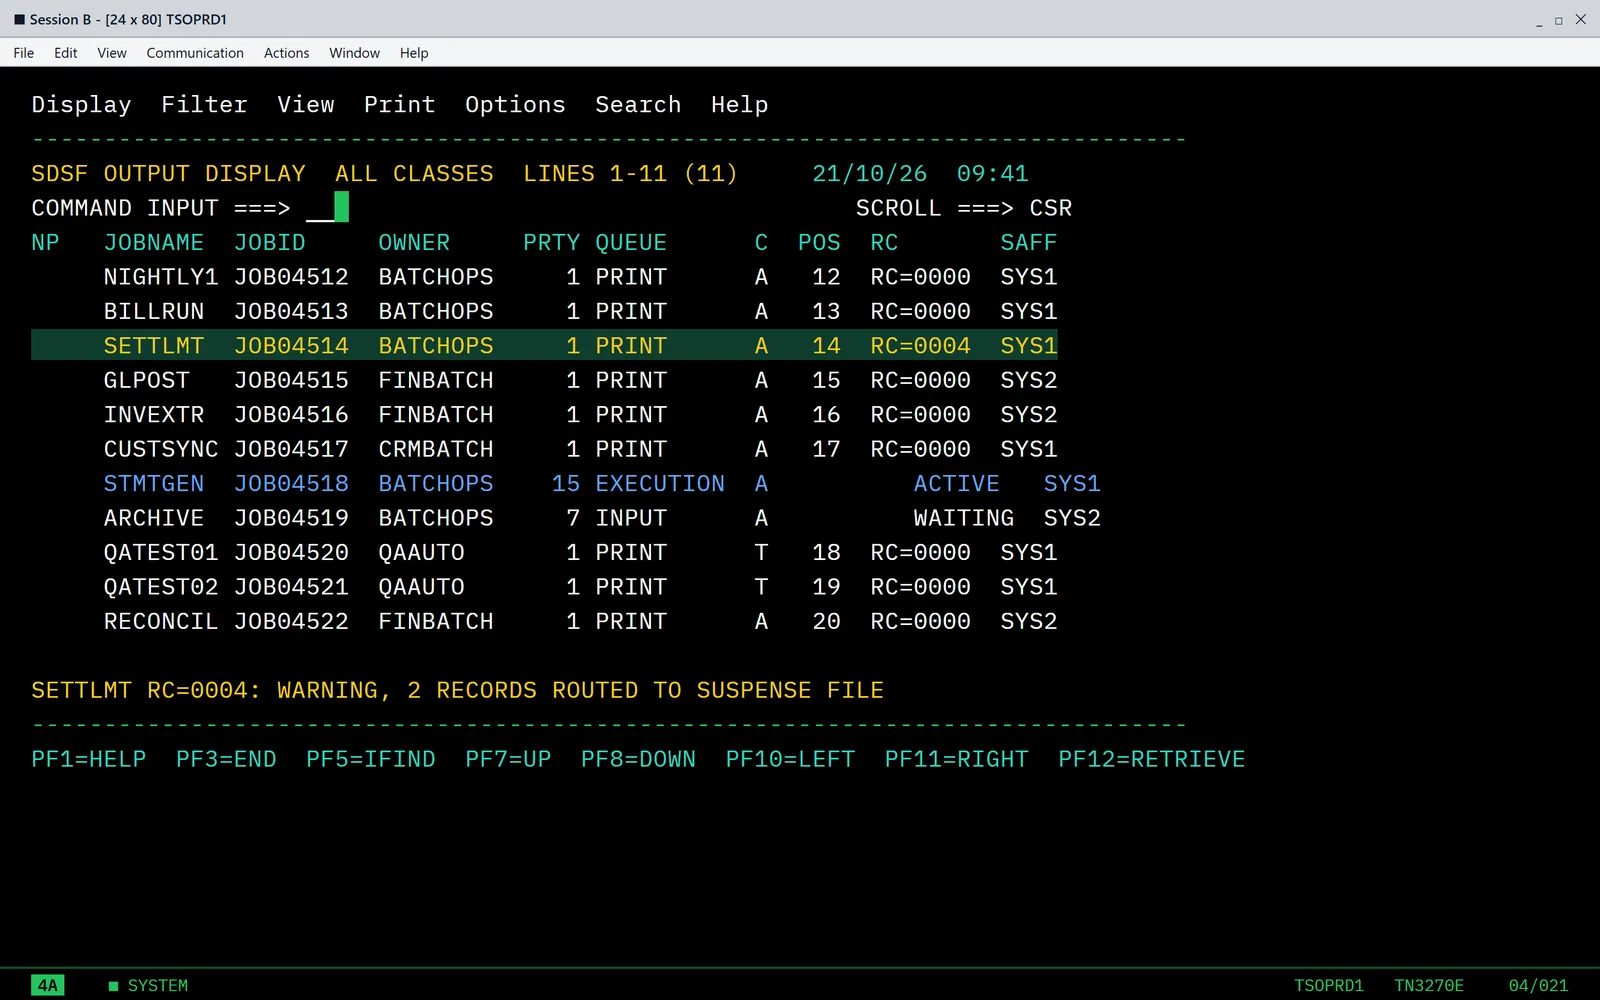Screen dimensions: 1600x1000
Task: Click PF5=IFIND function key label
Action: (371, 760)
